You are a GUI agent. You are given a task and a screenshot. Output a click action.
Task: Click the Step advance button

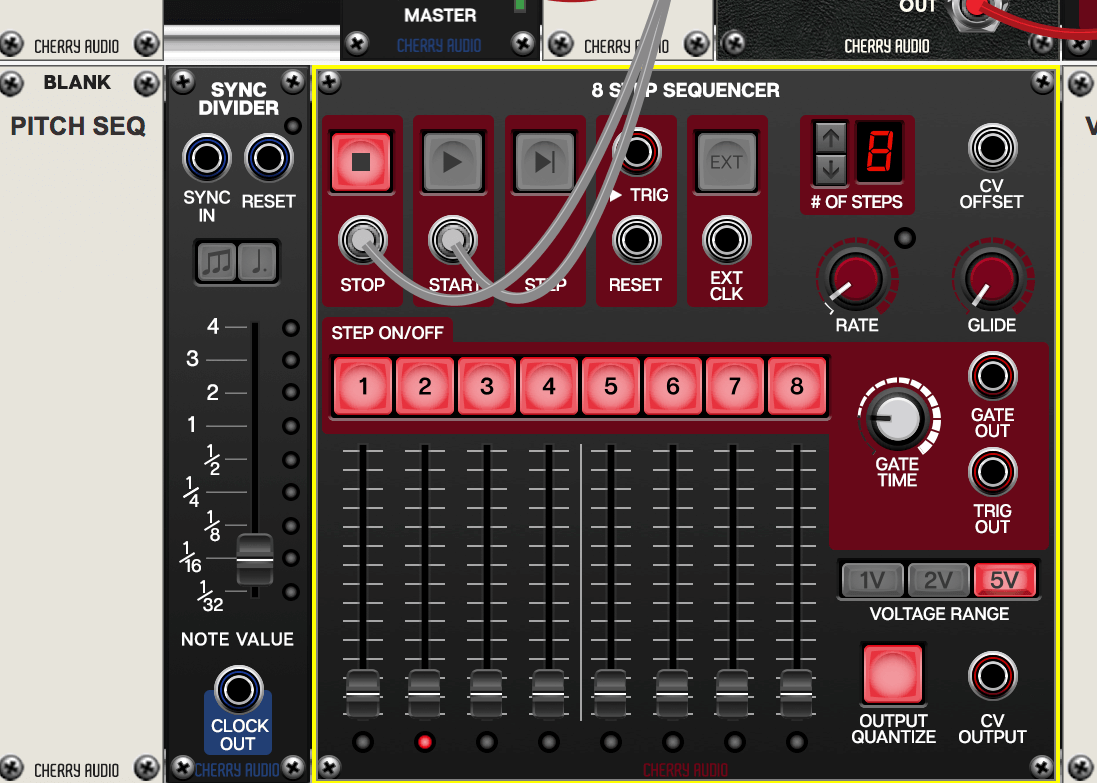tap(545, 162)
